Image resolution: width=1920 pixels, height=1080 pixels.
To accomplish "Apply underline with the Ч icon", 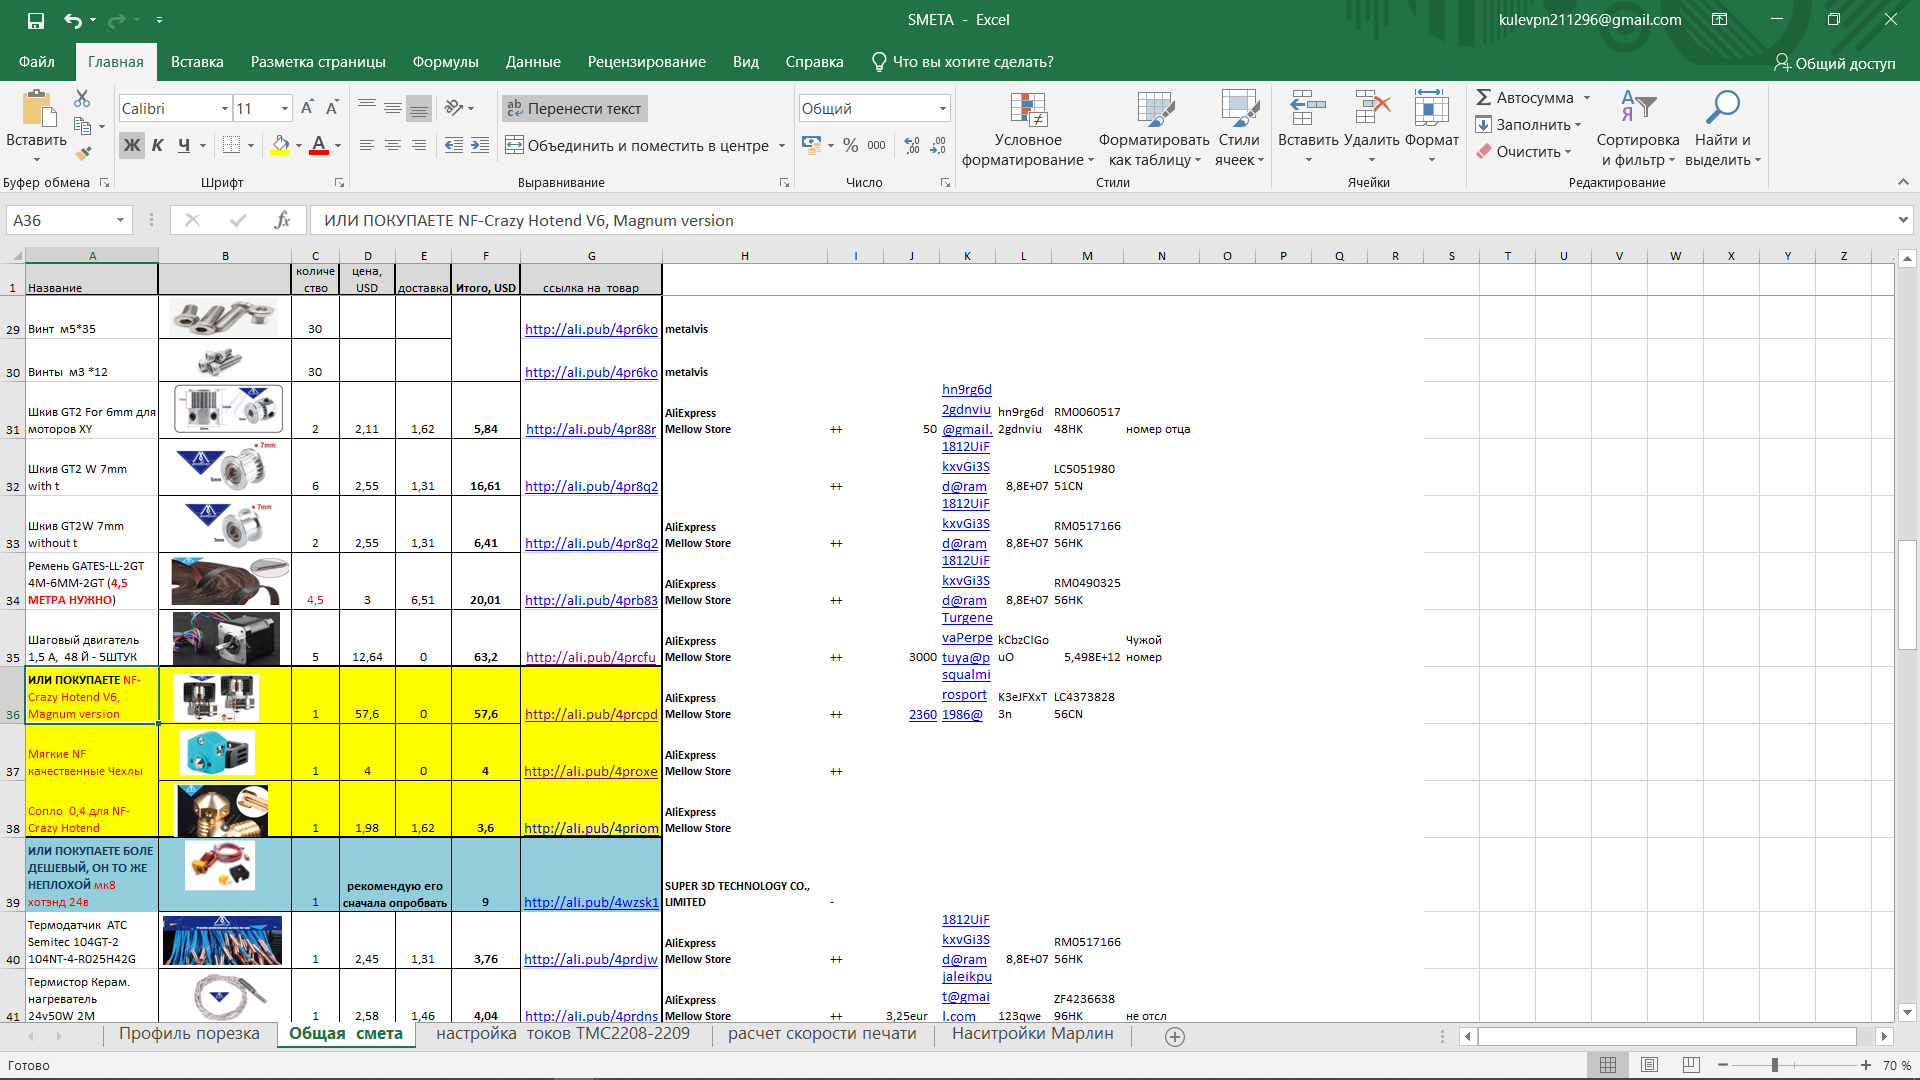I will [183, 145].
